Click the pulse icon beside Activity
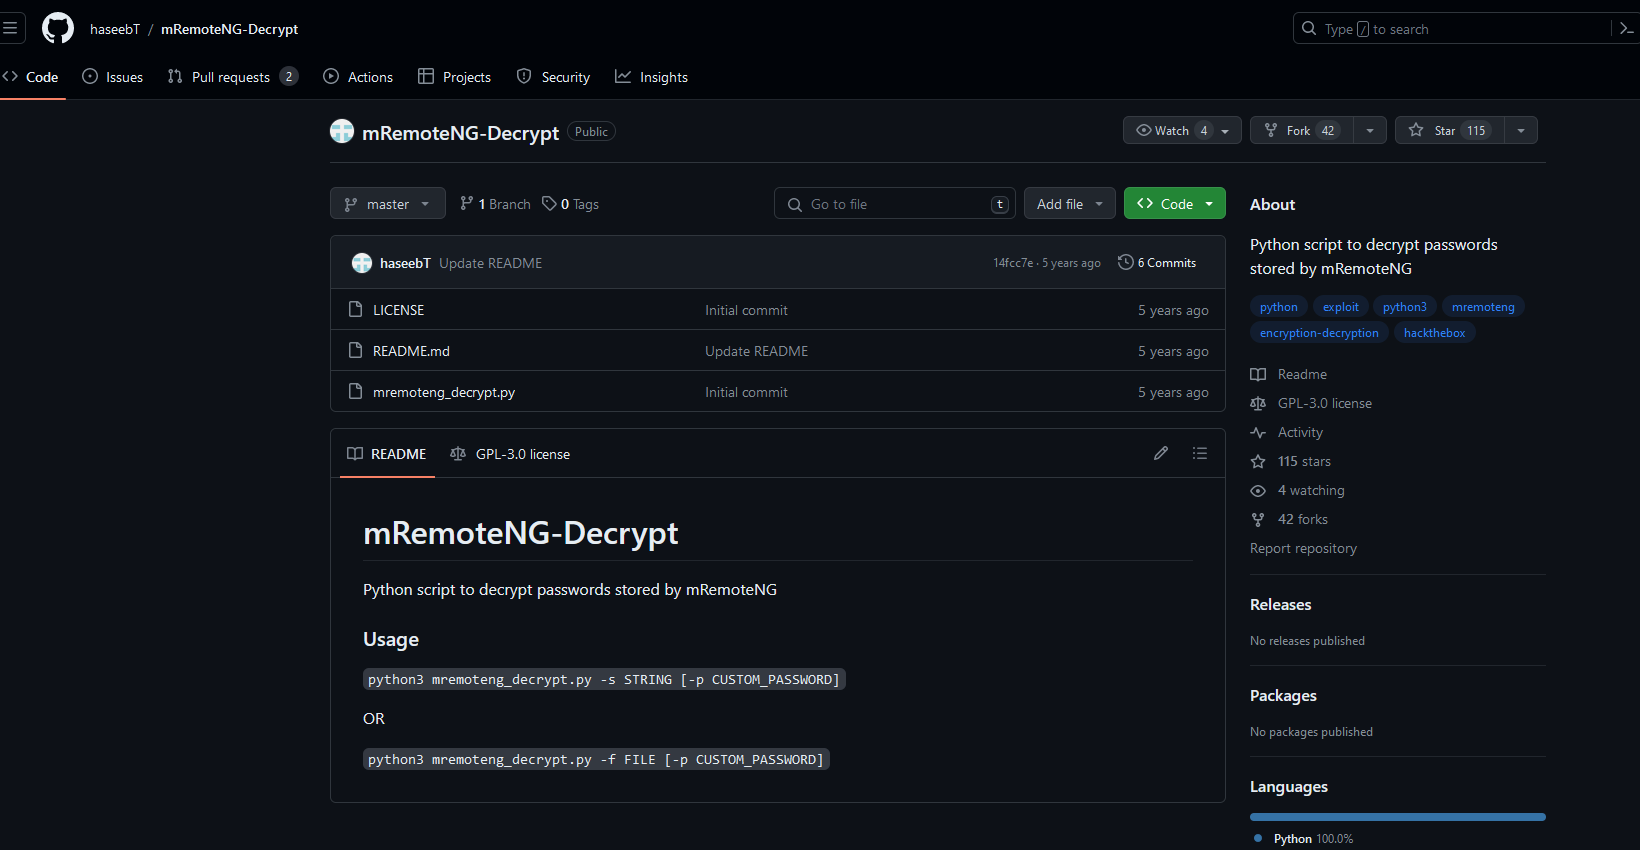Image resolution: width=1640 pixels, height=850 pixels. click(1258, 432)
